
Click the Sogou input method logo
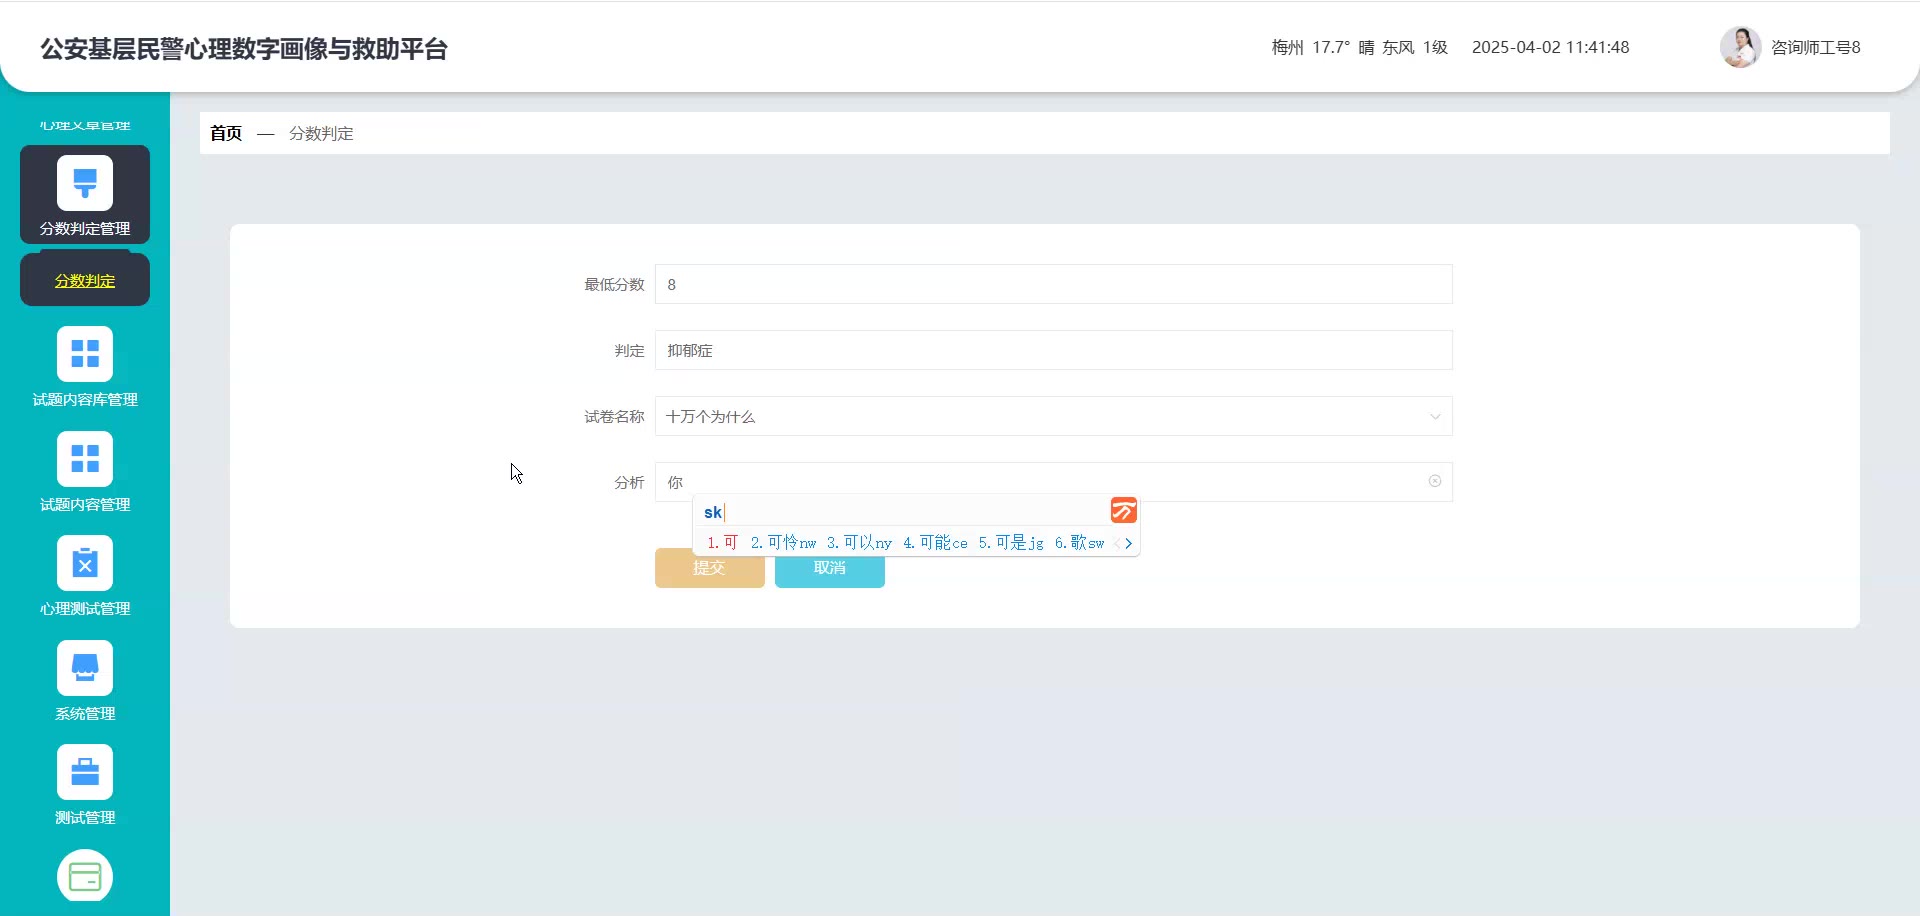click(1123, 511)
